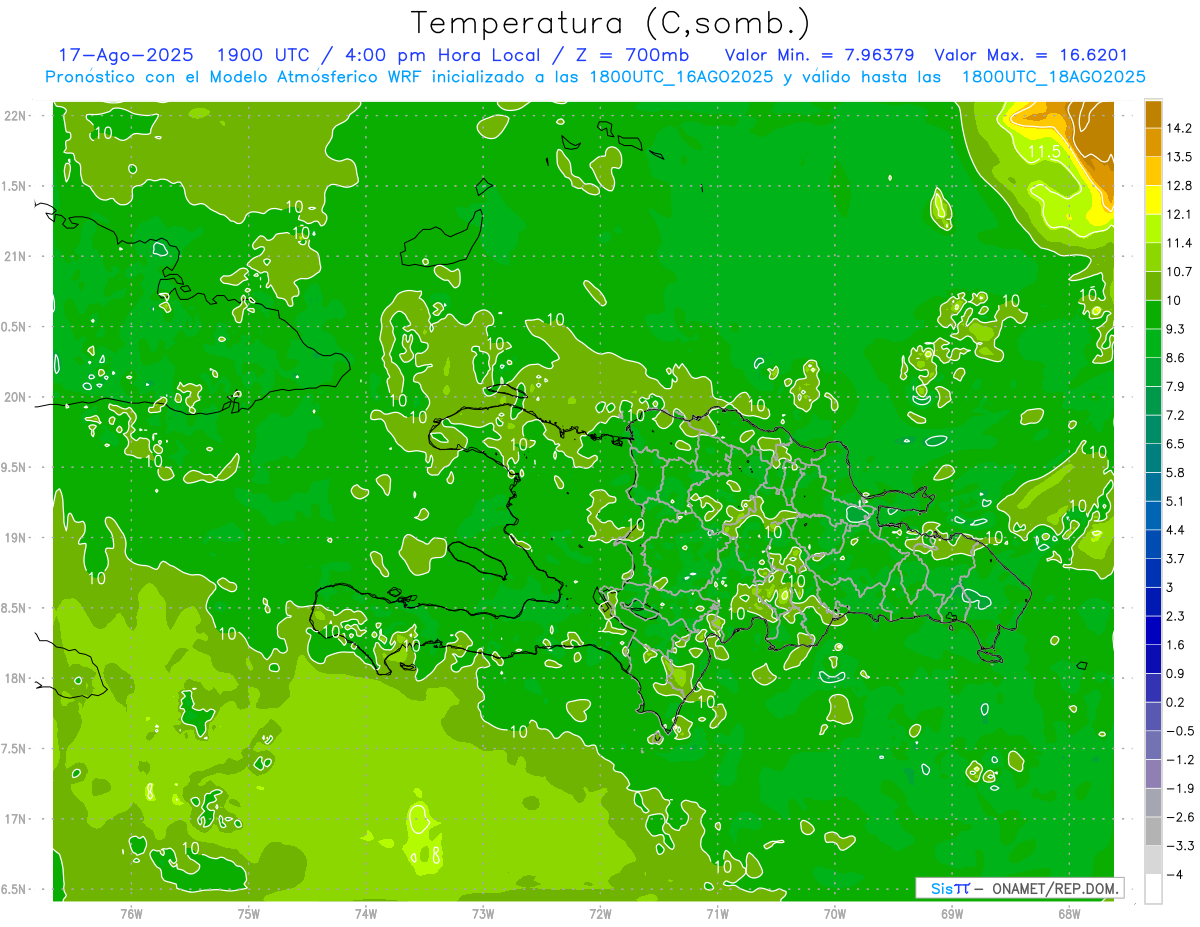Viewport: 1200px width, 927px height.
Task: Click the '70W' longitude axis label
Action: click(835, 914)
